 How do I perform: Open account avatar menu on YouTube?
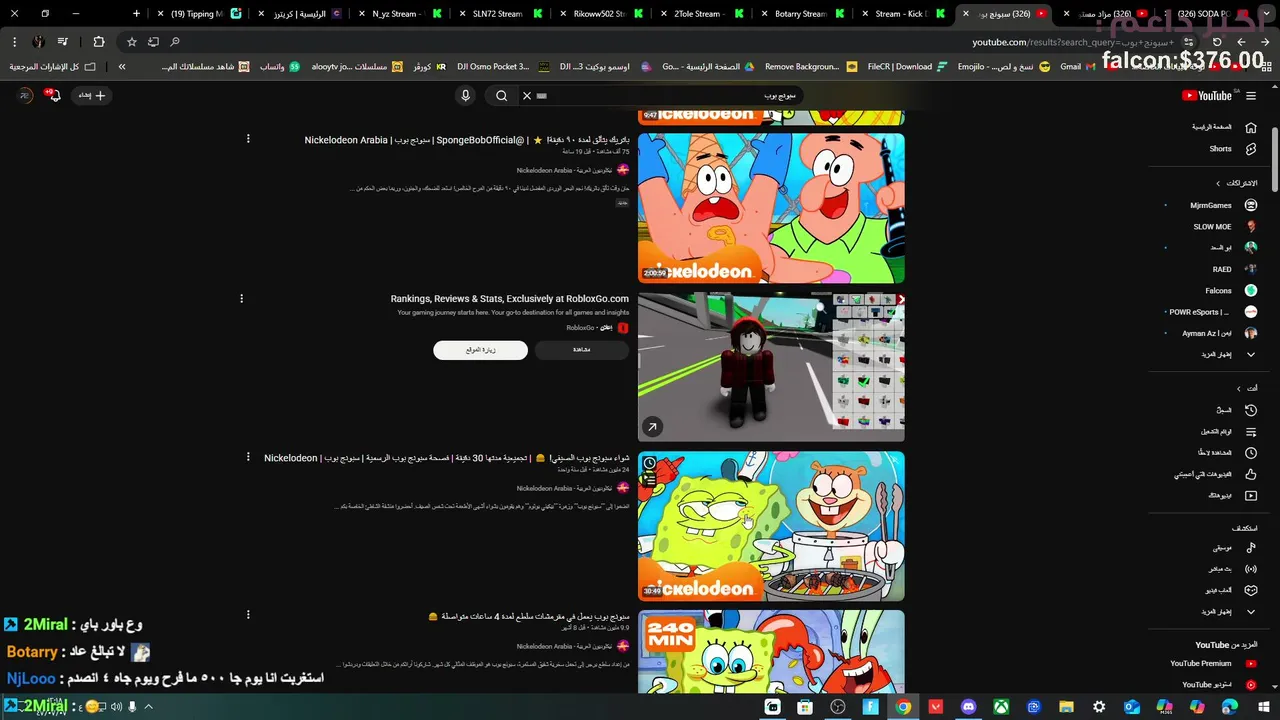coord(24,96)
